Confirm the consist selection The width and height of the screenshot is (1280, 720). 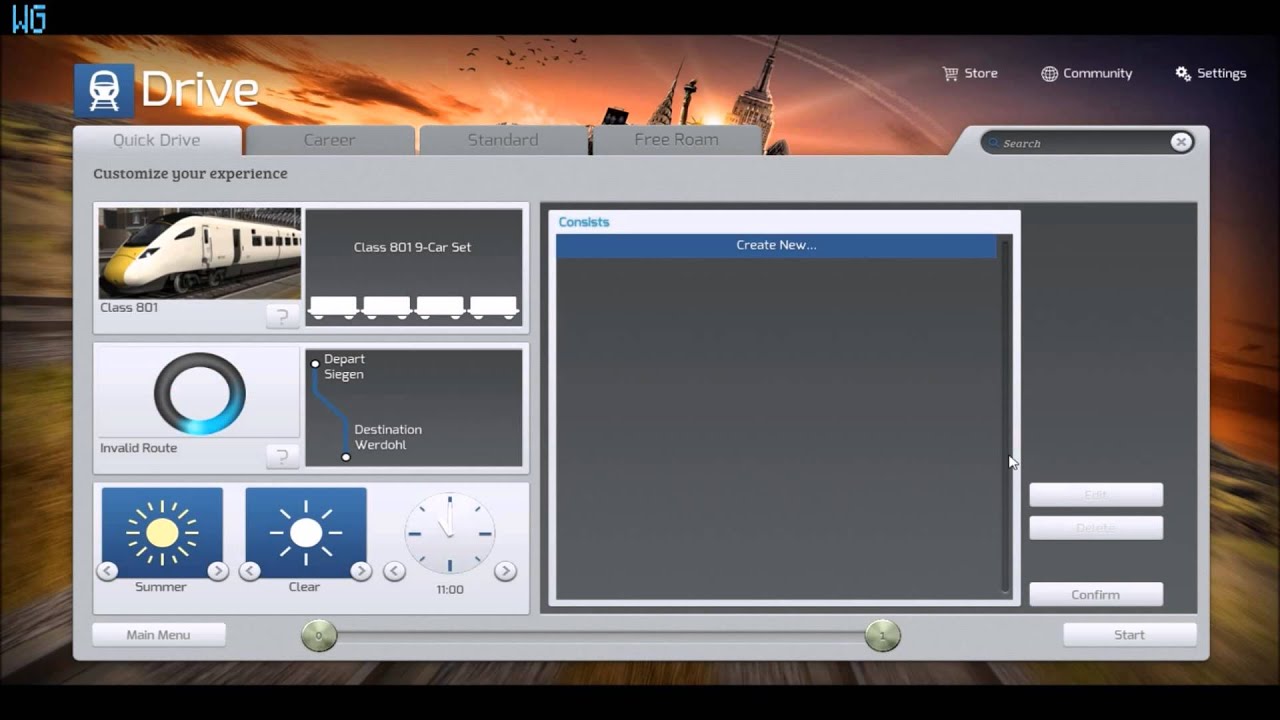(1096, 594)
